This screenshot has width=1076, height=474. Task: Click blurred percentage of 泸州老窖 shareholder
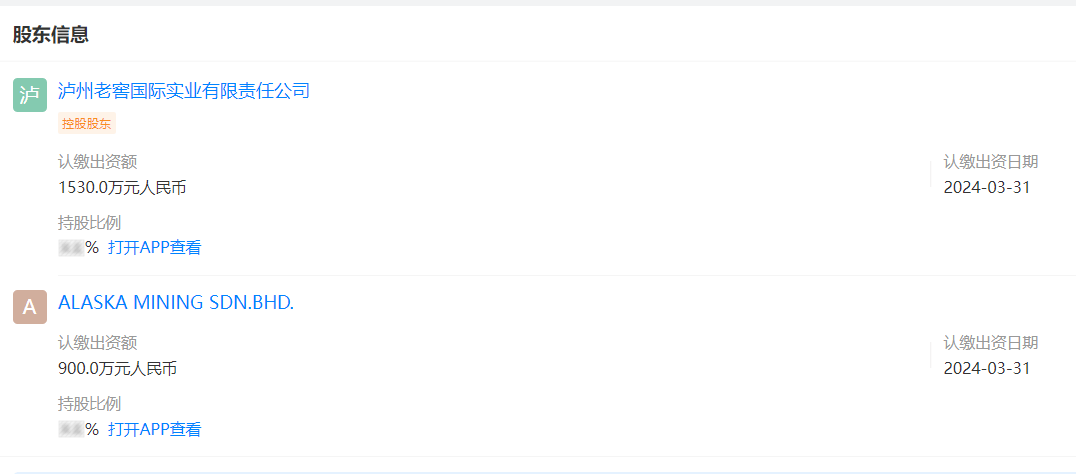click(x=71, y=248)
